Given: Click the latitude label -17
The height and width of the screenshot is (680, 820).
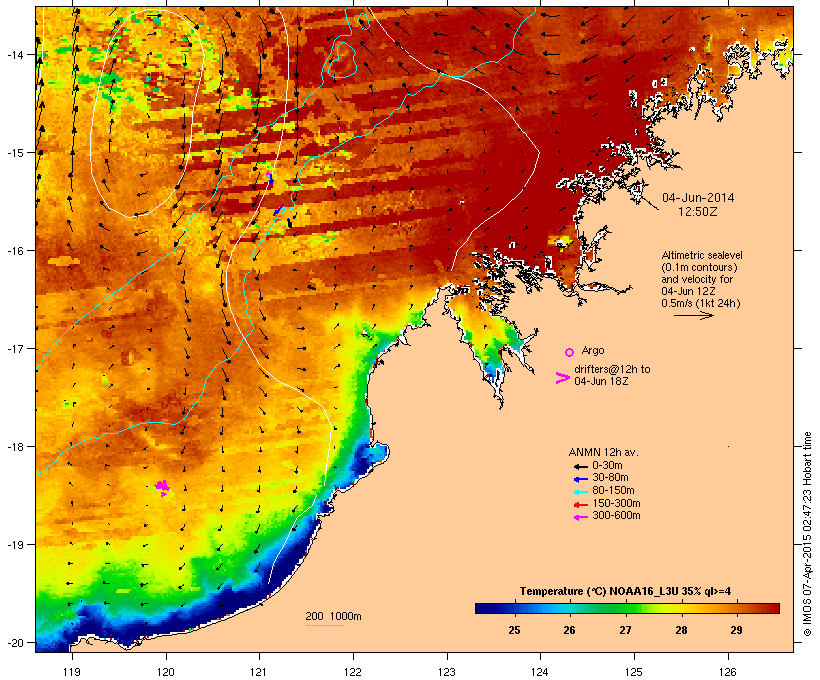Looking at the screenshot, I should (15, 348).
